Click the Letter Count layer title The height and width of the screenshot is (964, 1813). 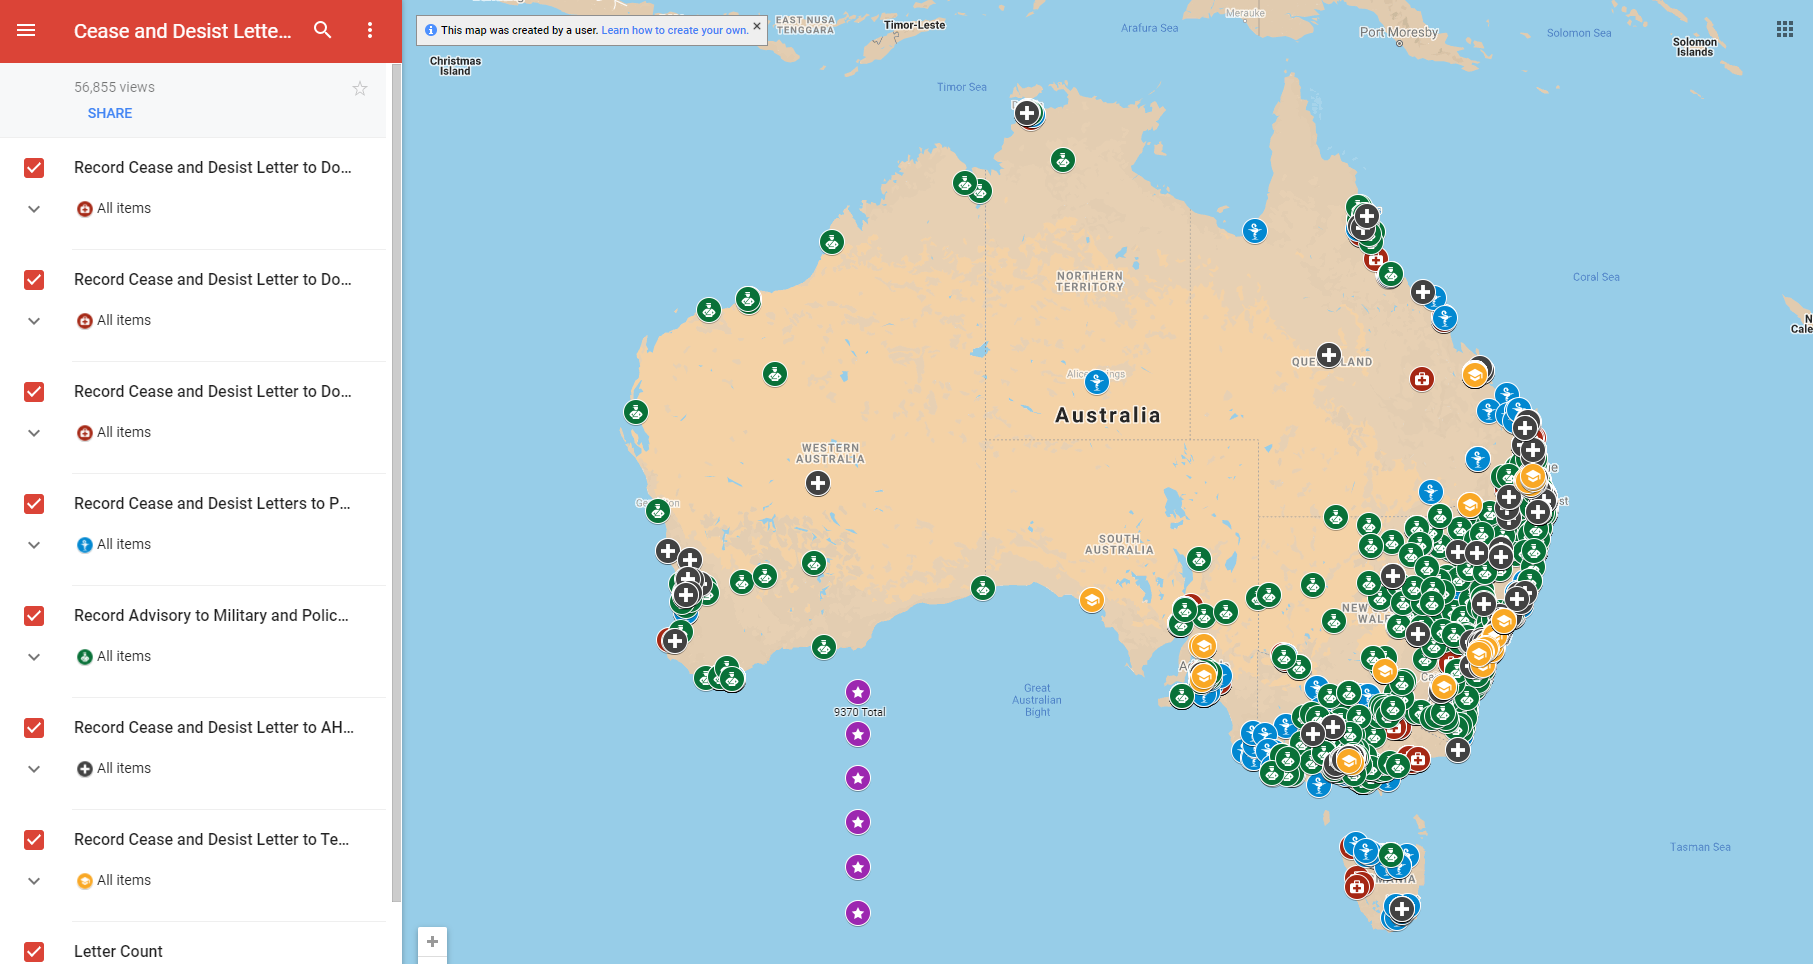118,952
